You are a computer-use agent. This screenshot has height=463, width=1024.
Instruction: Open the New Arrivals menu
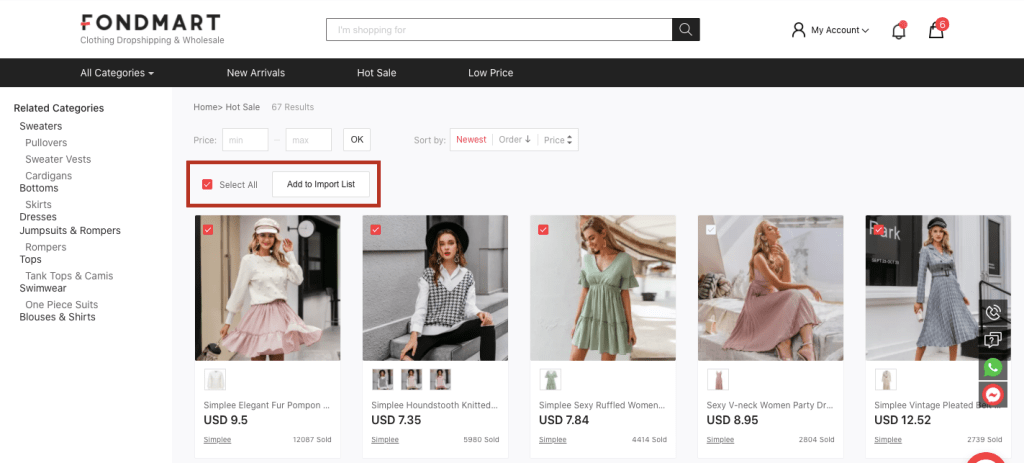256,73
